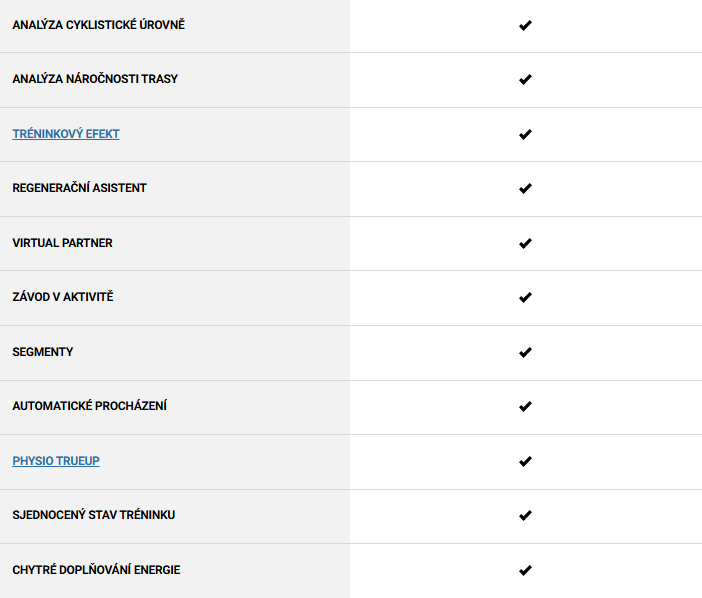Click checkmark next to Tréninkový efekt

click(525, 134)
